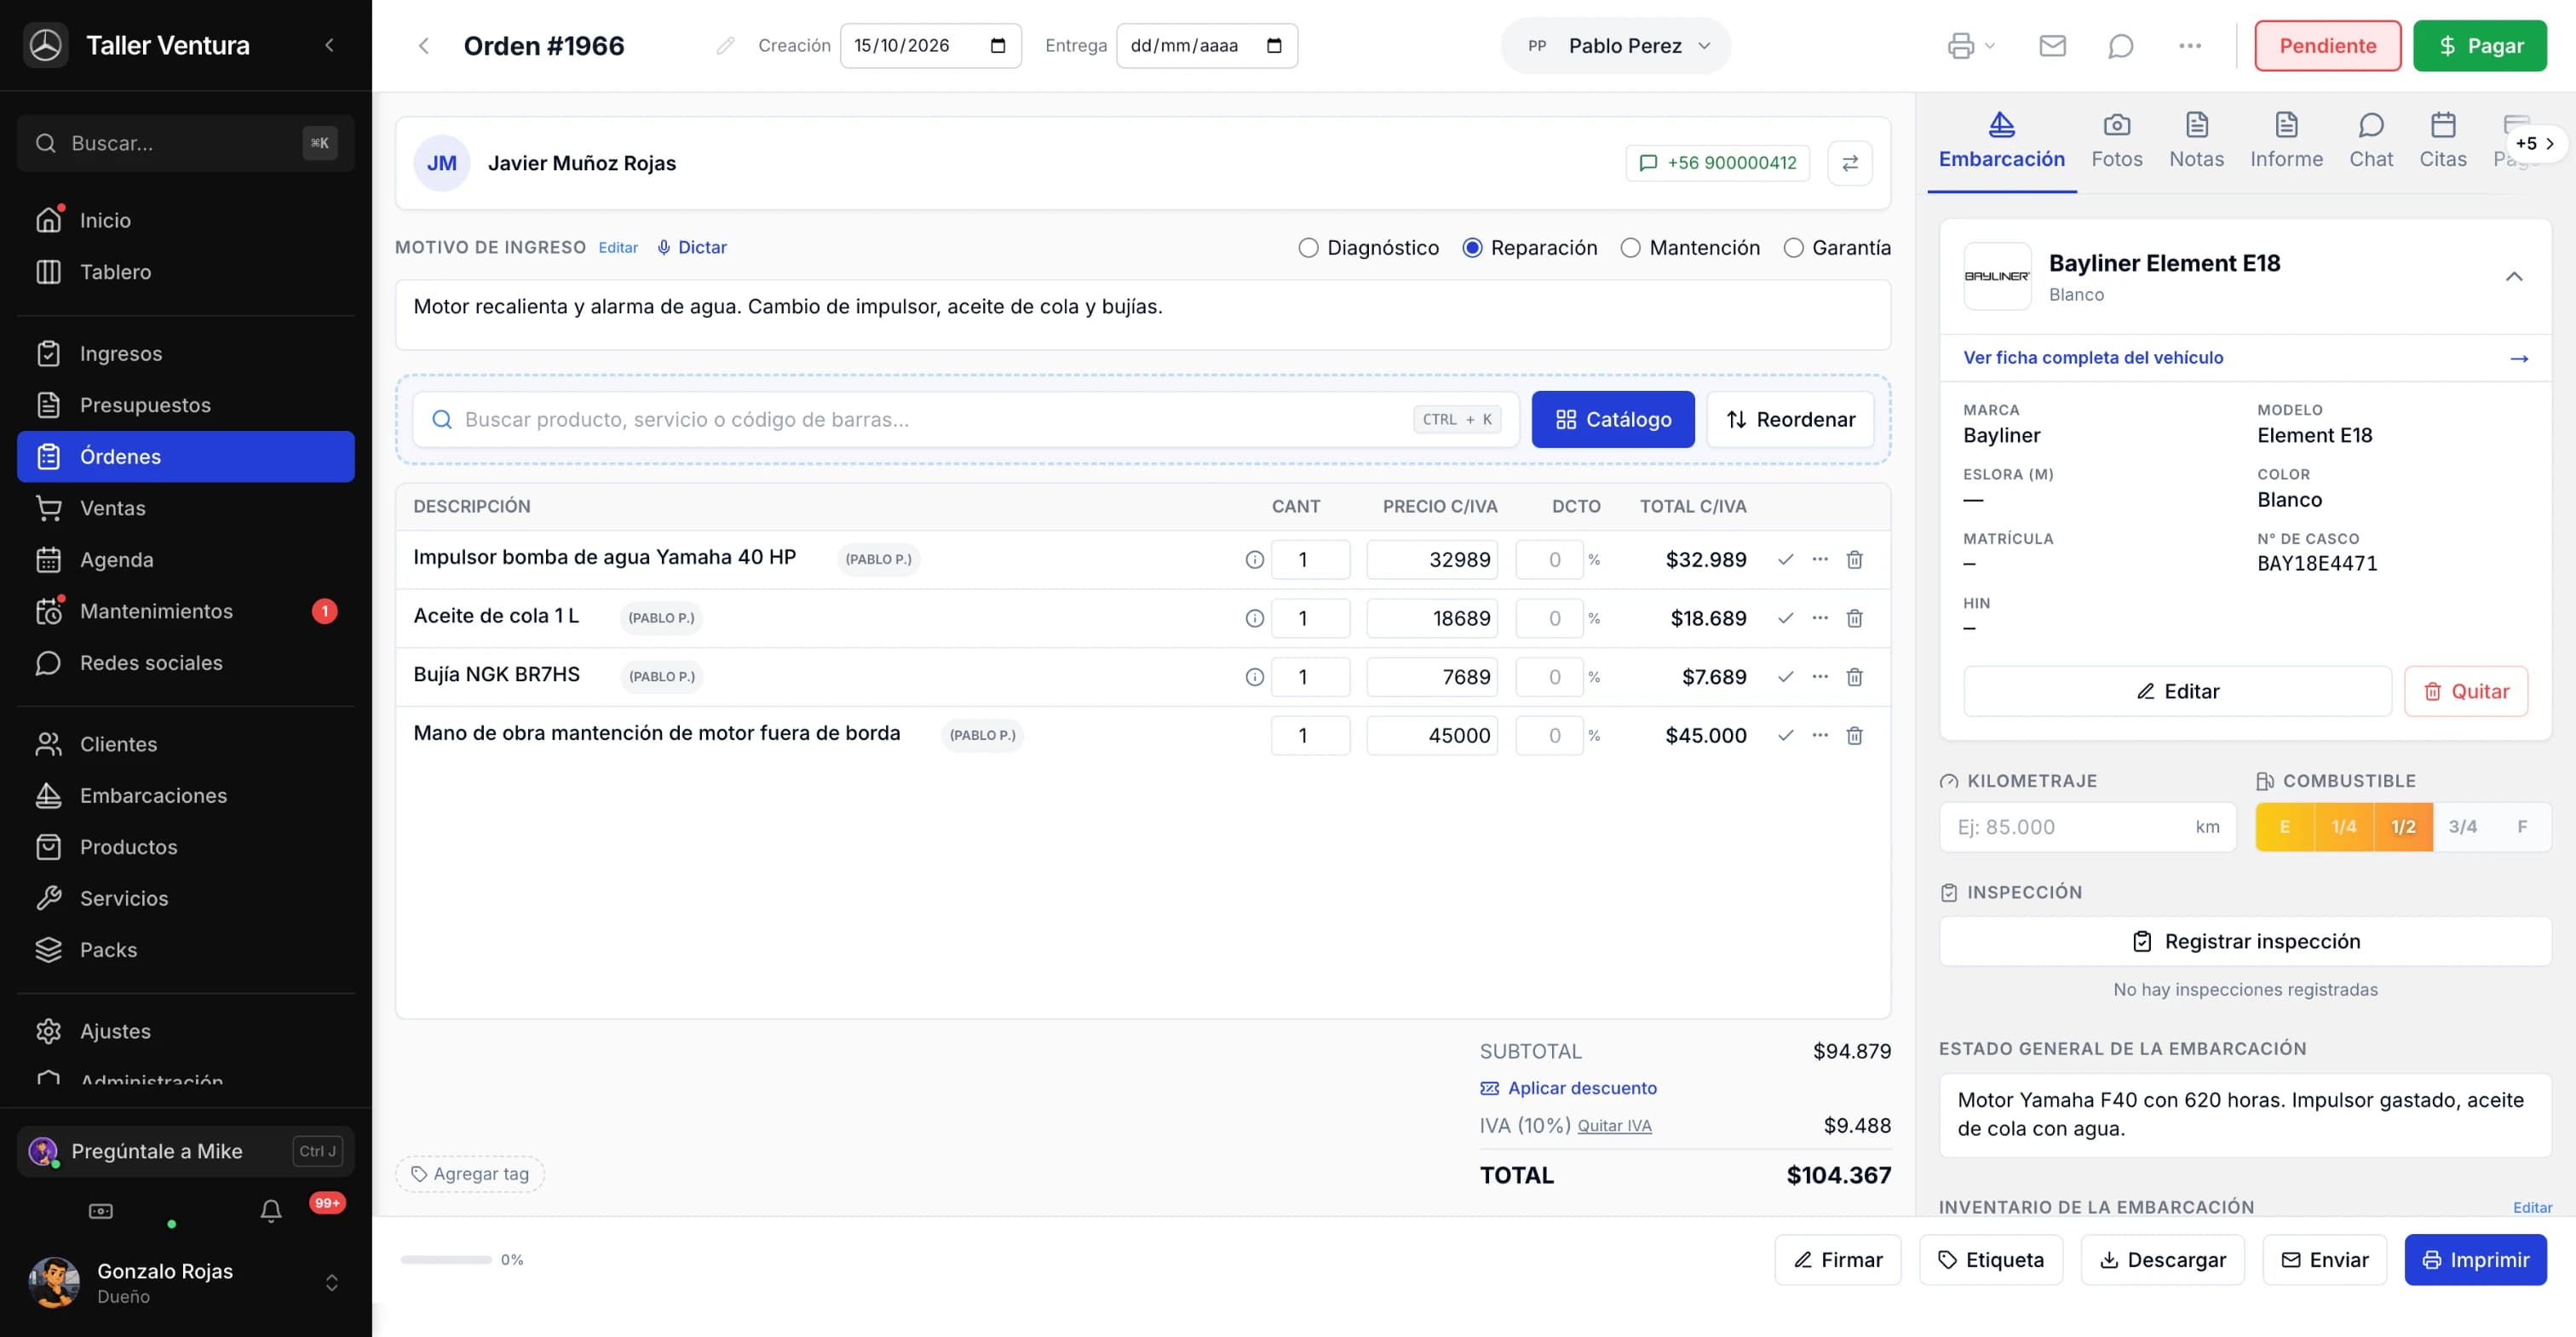Confirm checkmark on Mano de obra row
The height and width of the screenshot is (1337, 2576).
click(x=1785, y=736)
